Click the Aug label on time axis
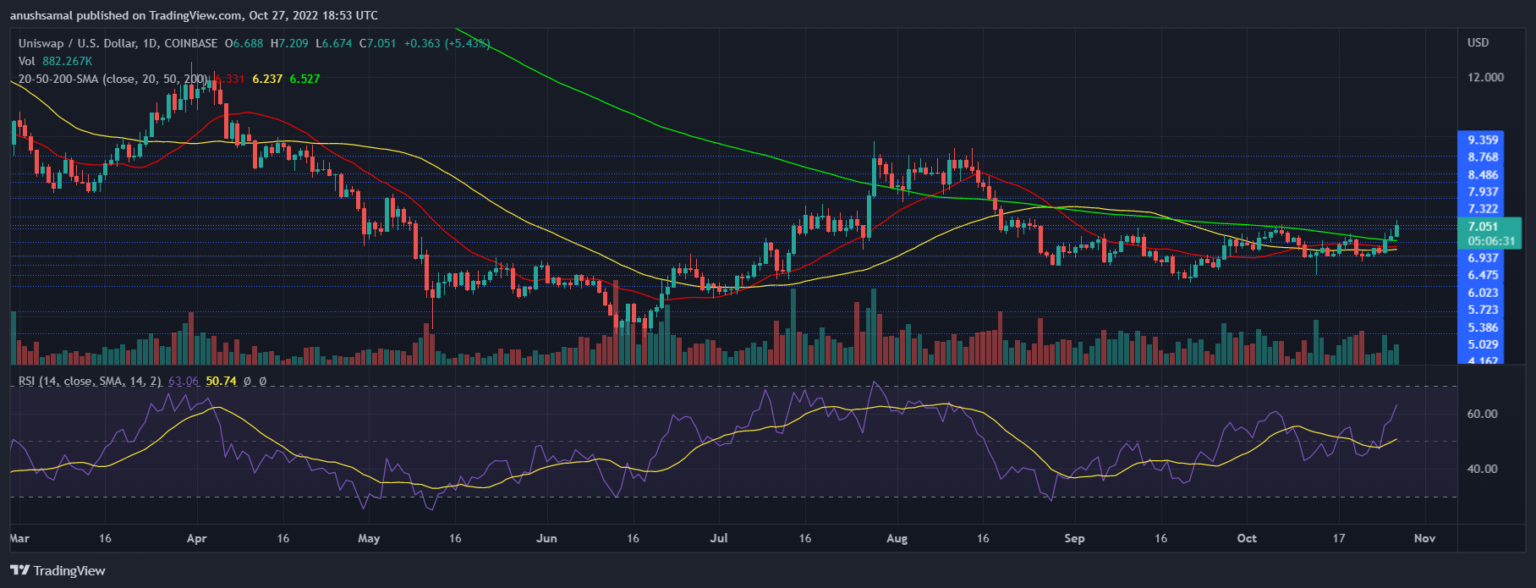Image resolution: width=1536 pixels, height=588 pixels. [x=897, y=538]
